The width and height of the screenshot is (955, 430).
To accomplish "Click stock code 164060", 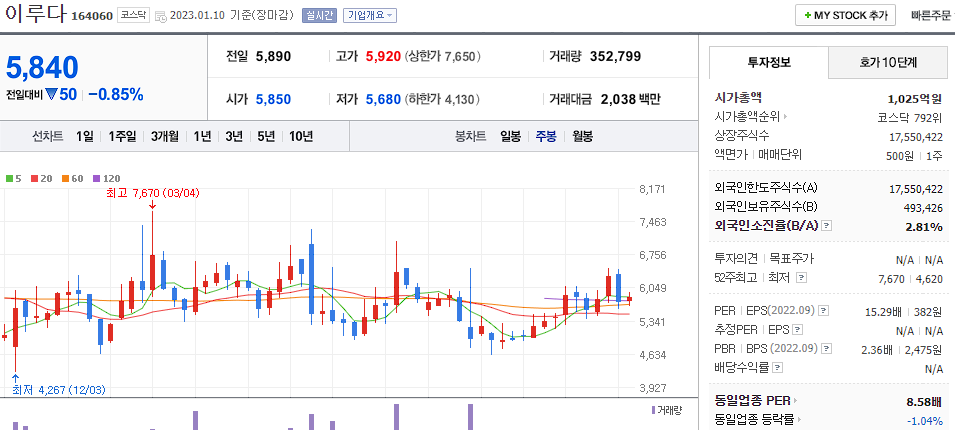I will coord(92,16).
